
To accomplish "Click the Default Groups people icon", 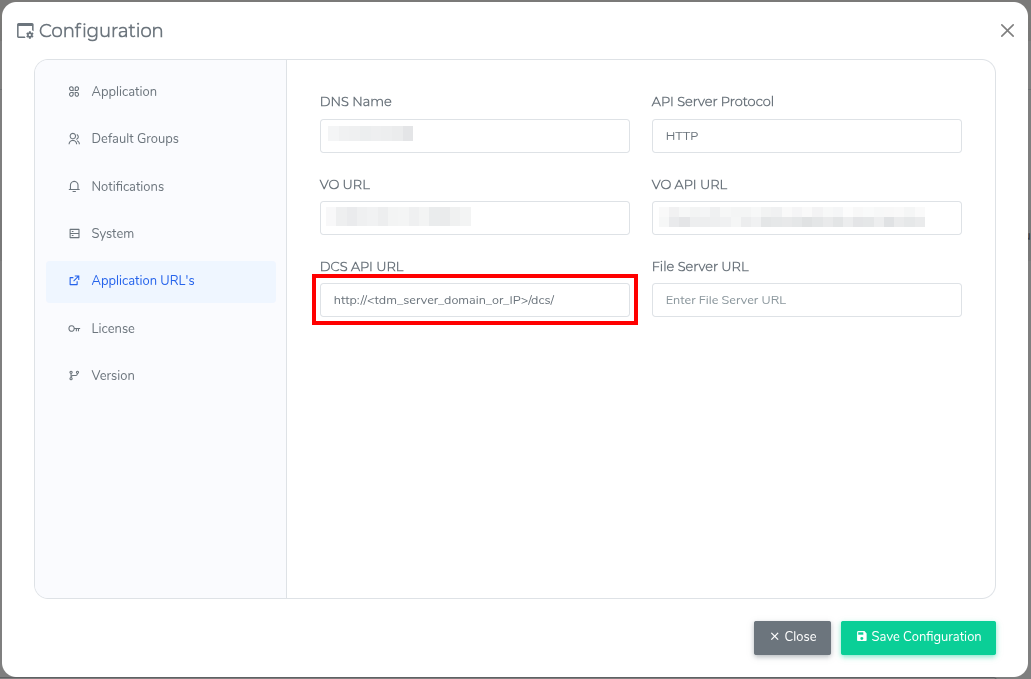I will click(x=74, y=139).
